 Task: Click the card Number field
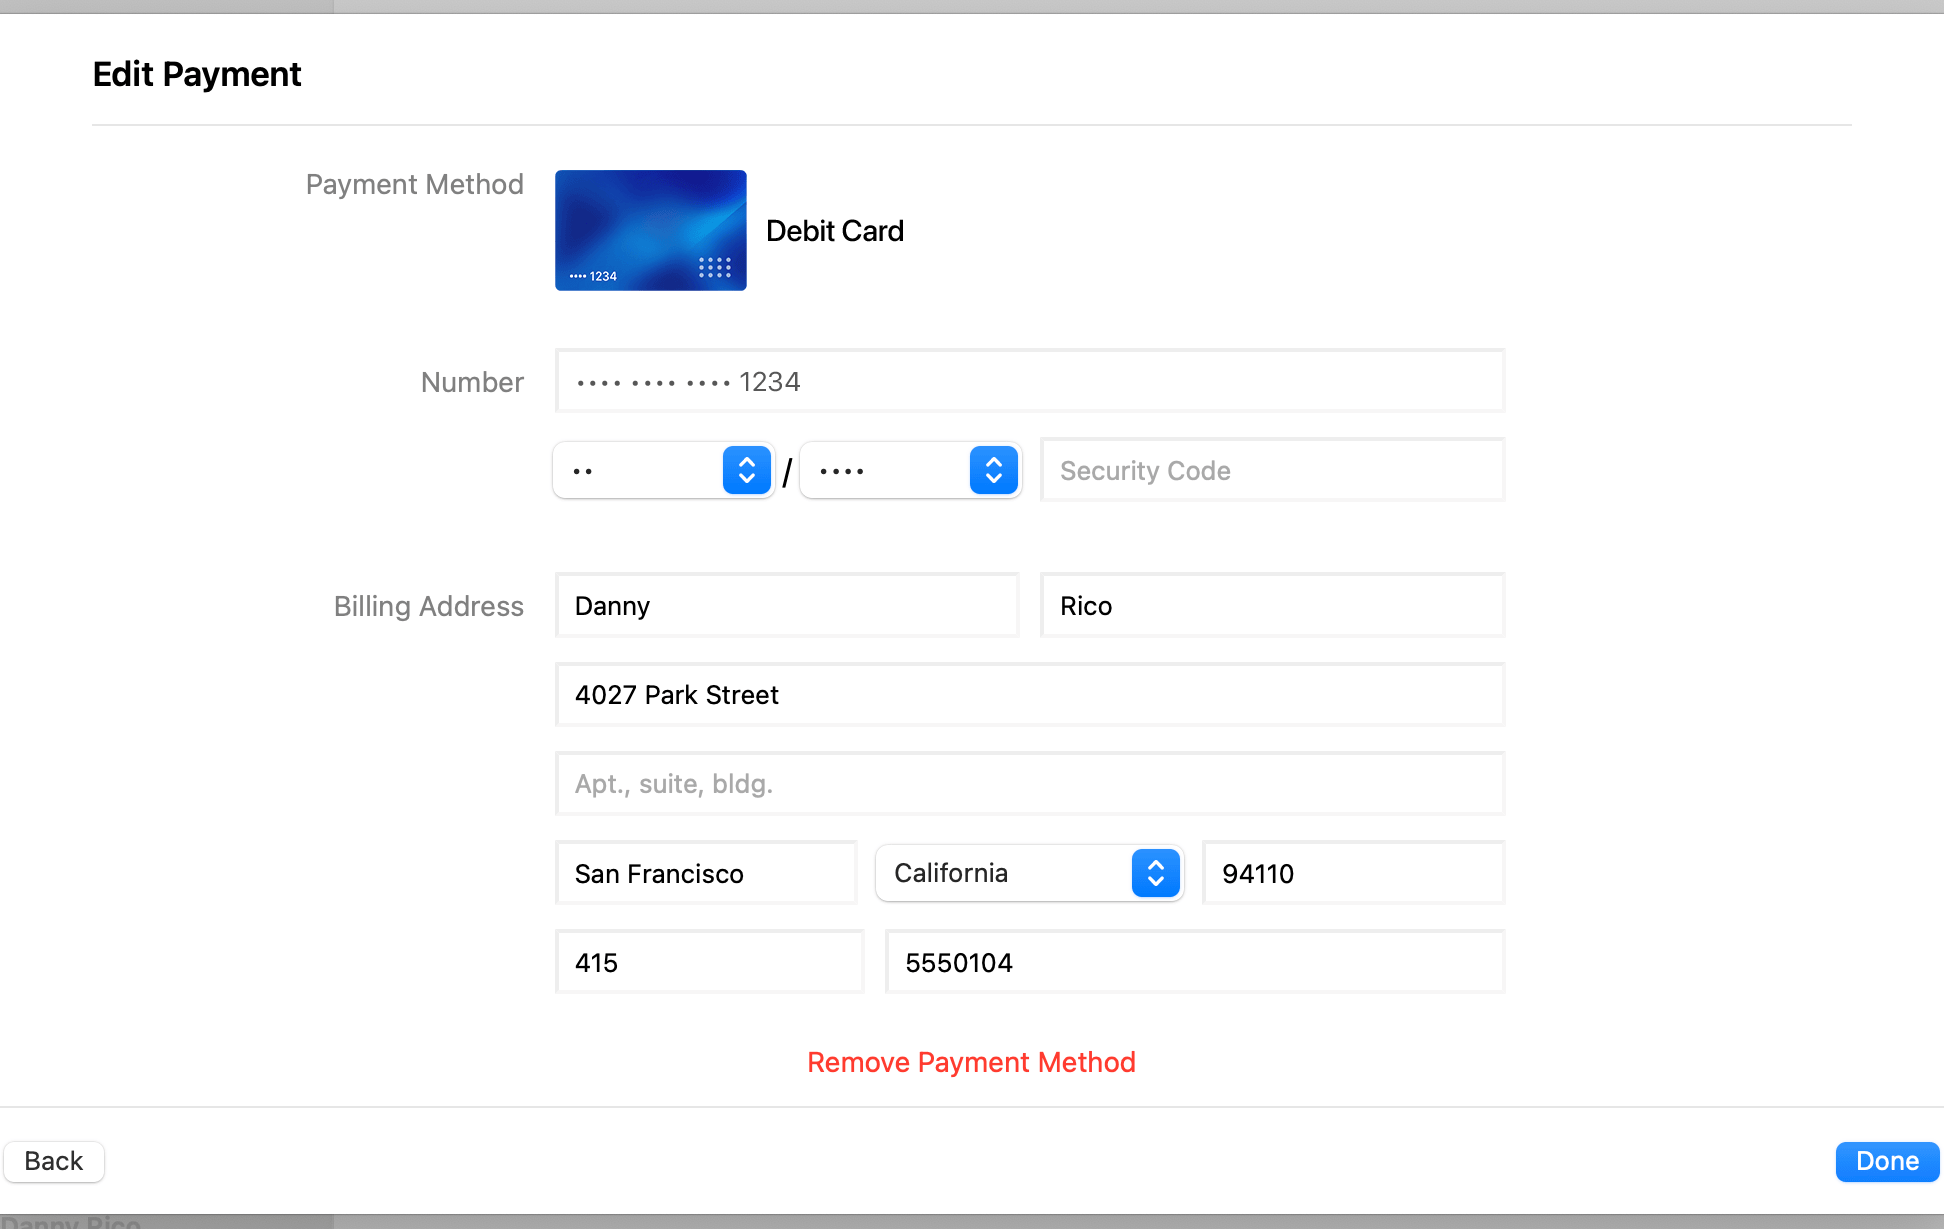[1030, 381]
